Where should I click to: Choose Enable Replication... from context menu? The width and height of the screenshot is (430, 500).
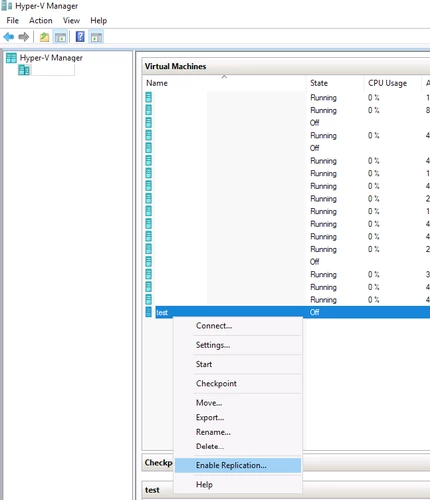(x=238, y=465)
